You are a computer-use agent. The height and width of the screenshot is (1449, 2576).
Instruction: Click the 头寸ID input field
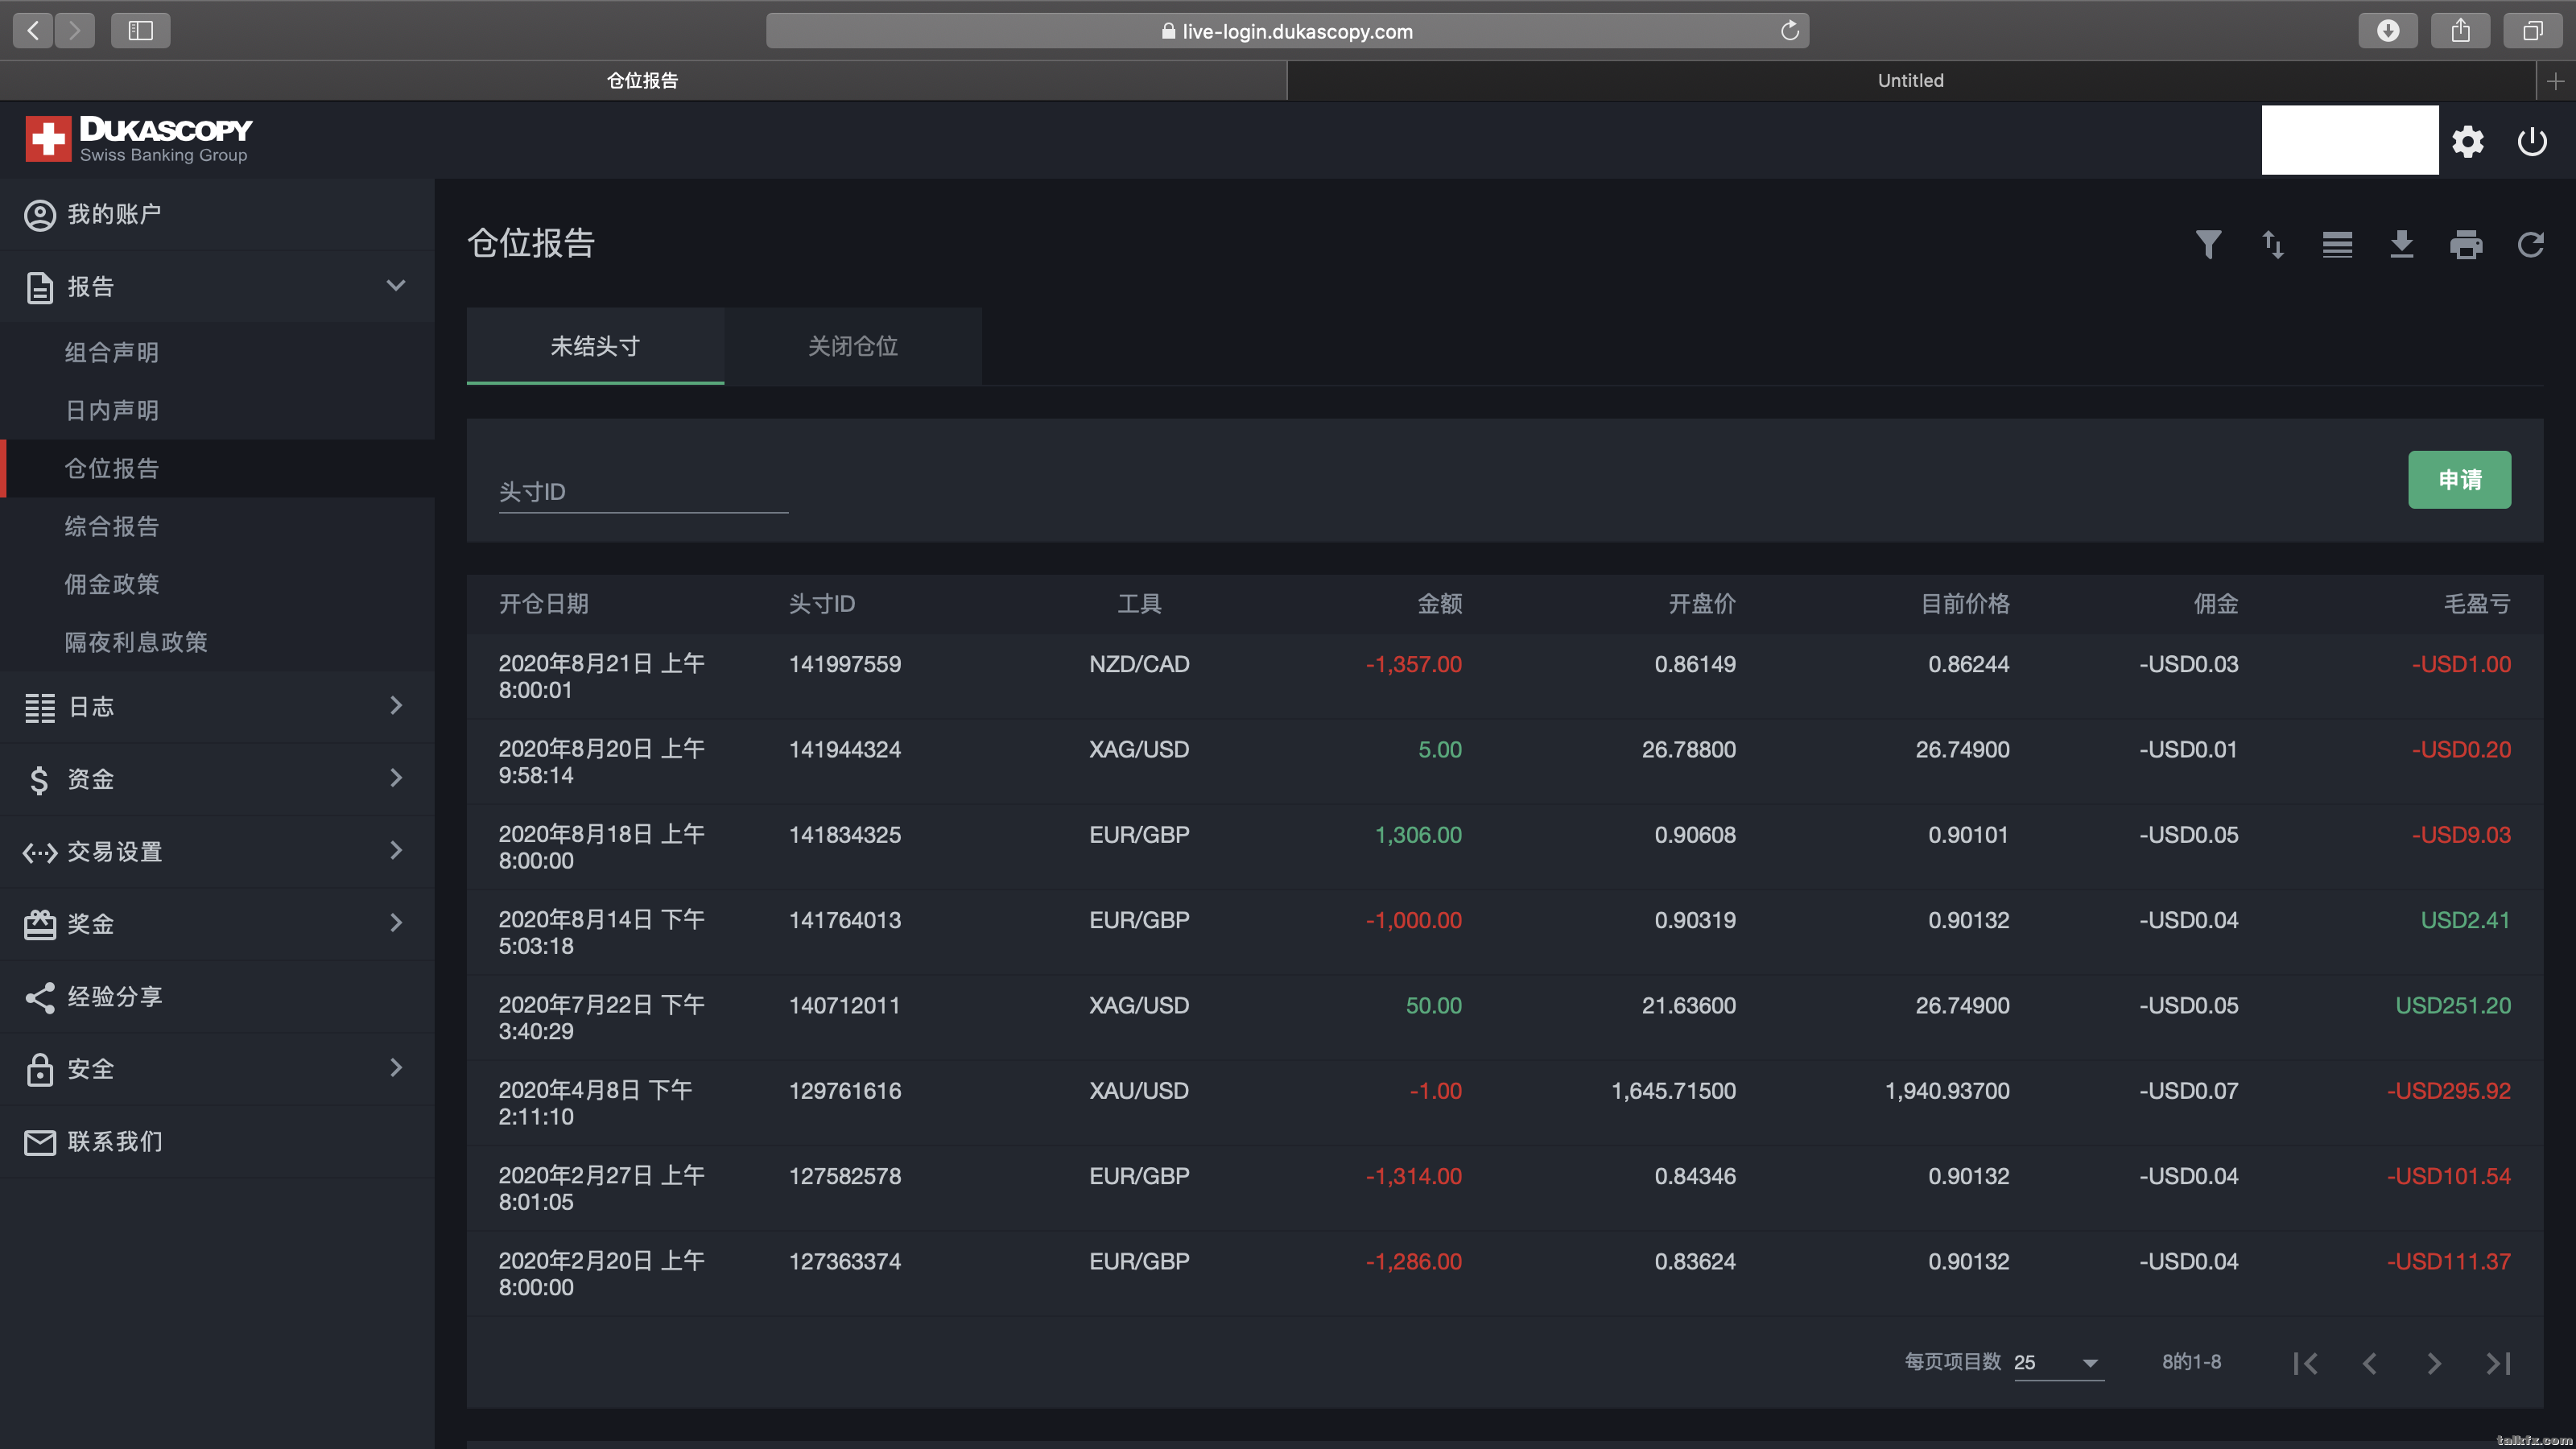tap(643, 492)
